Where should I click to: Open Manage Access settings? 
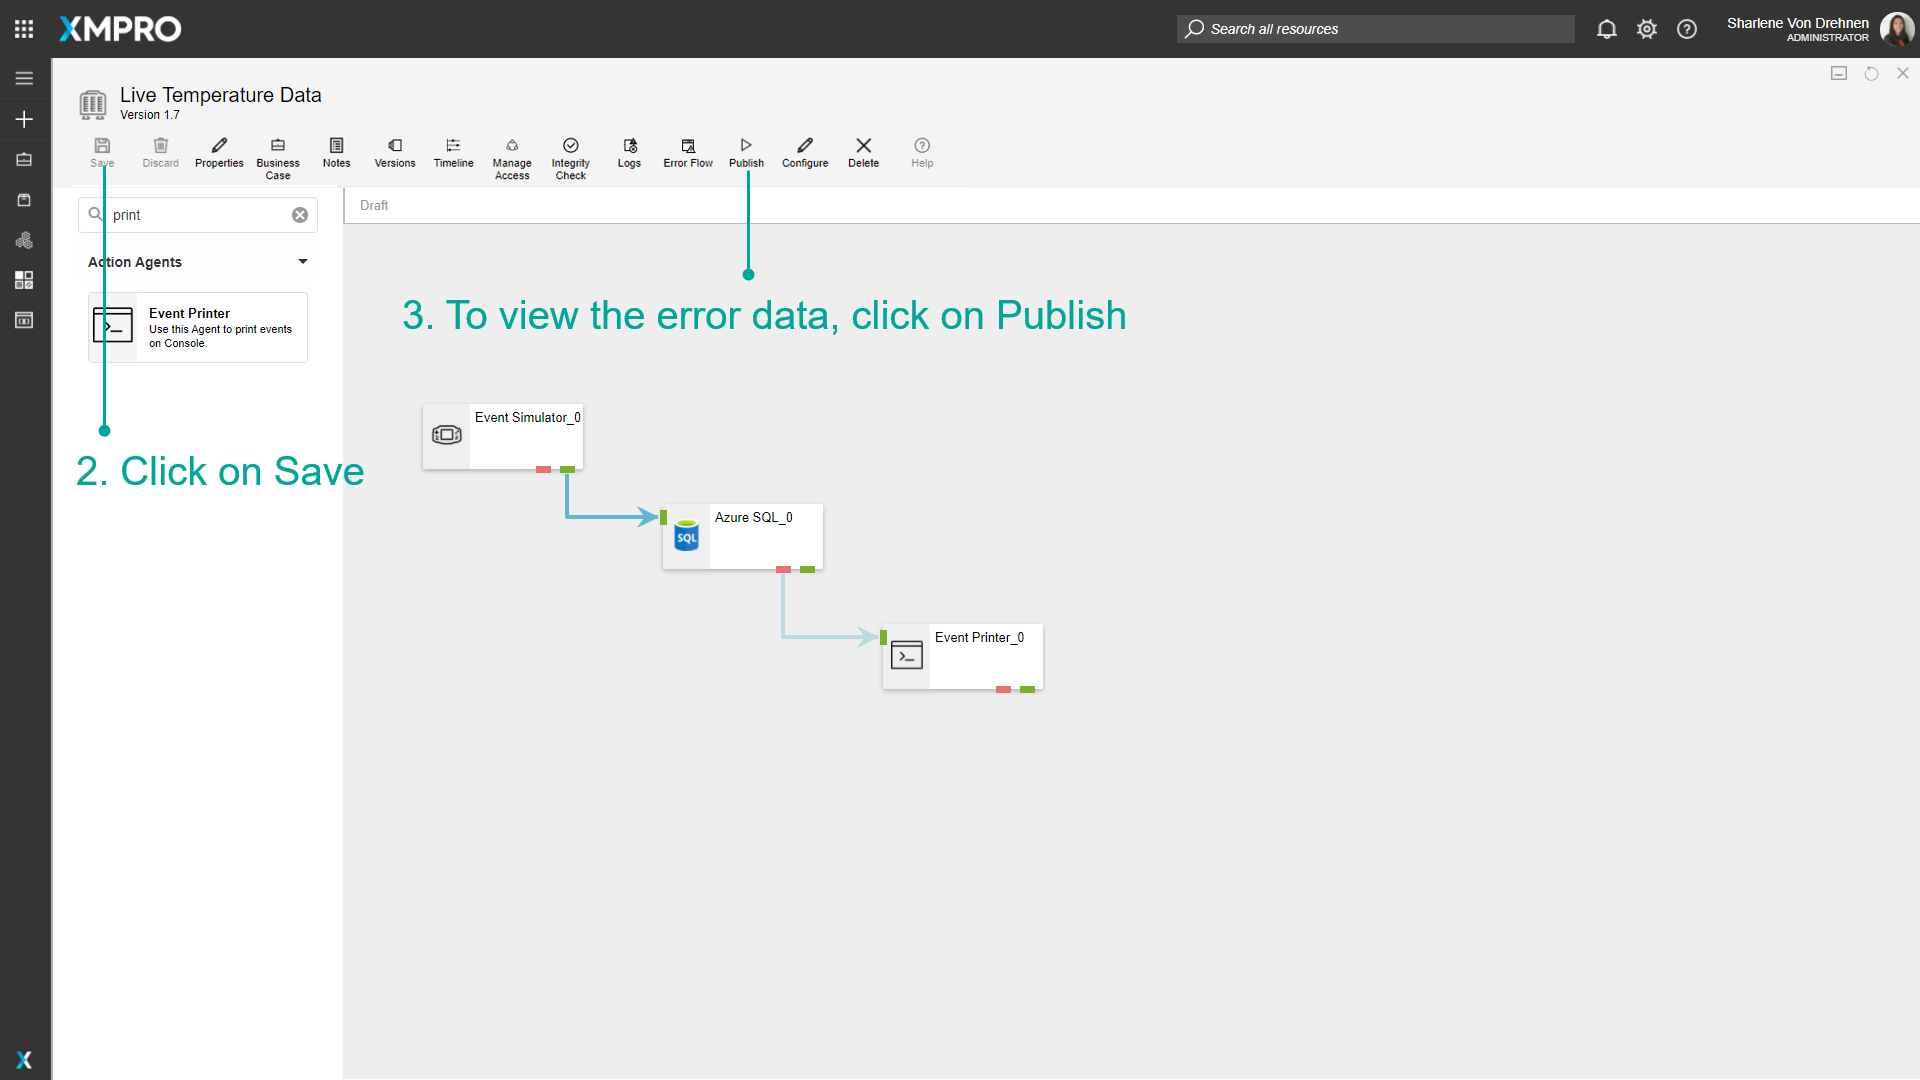point(511,153)
